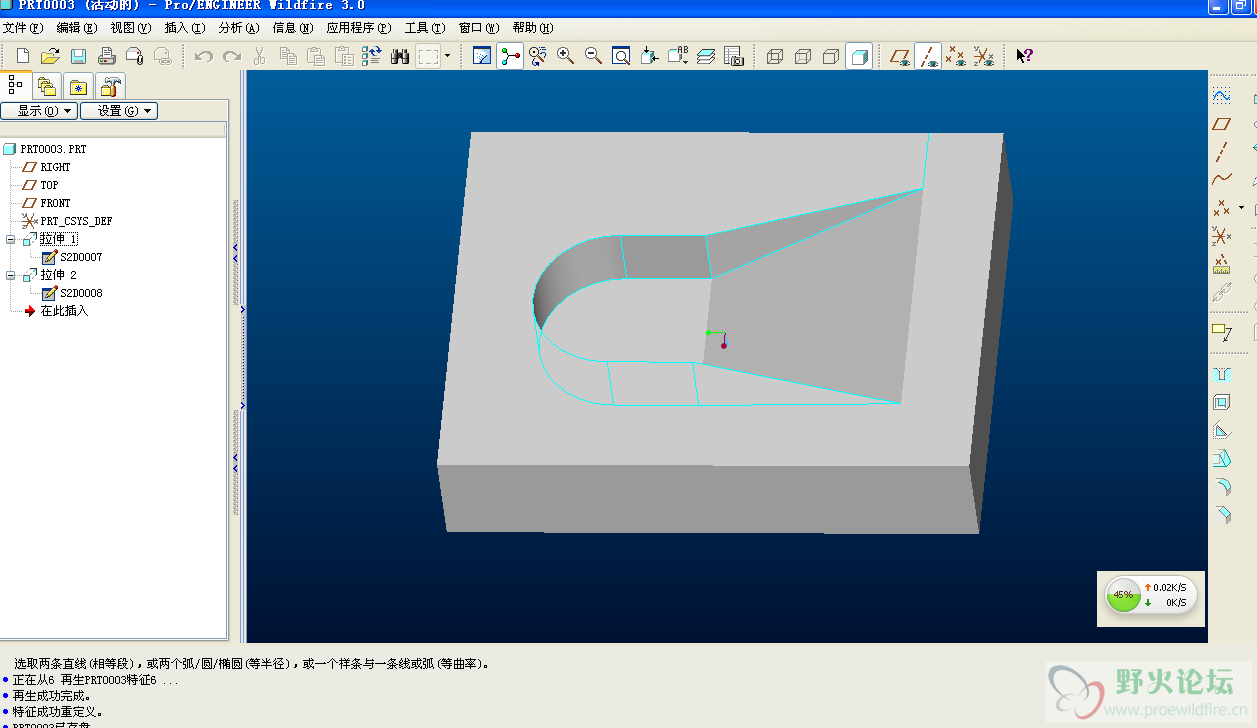The image size is (1257, 728).
Task: Select the Datum Plane tool on right toolbar
Action: point(1221,124)
